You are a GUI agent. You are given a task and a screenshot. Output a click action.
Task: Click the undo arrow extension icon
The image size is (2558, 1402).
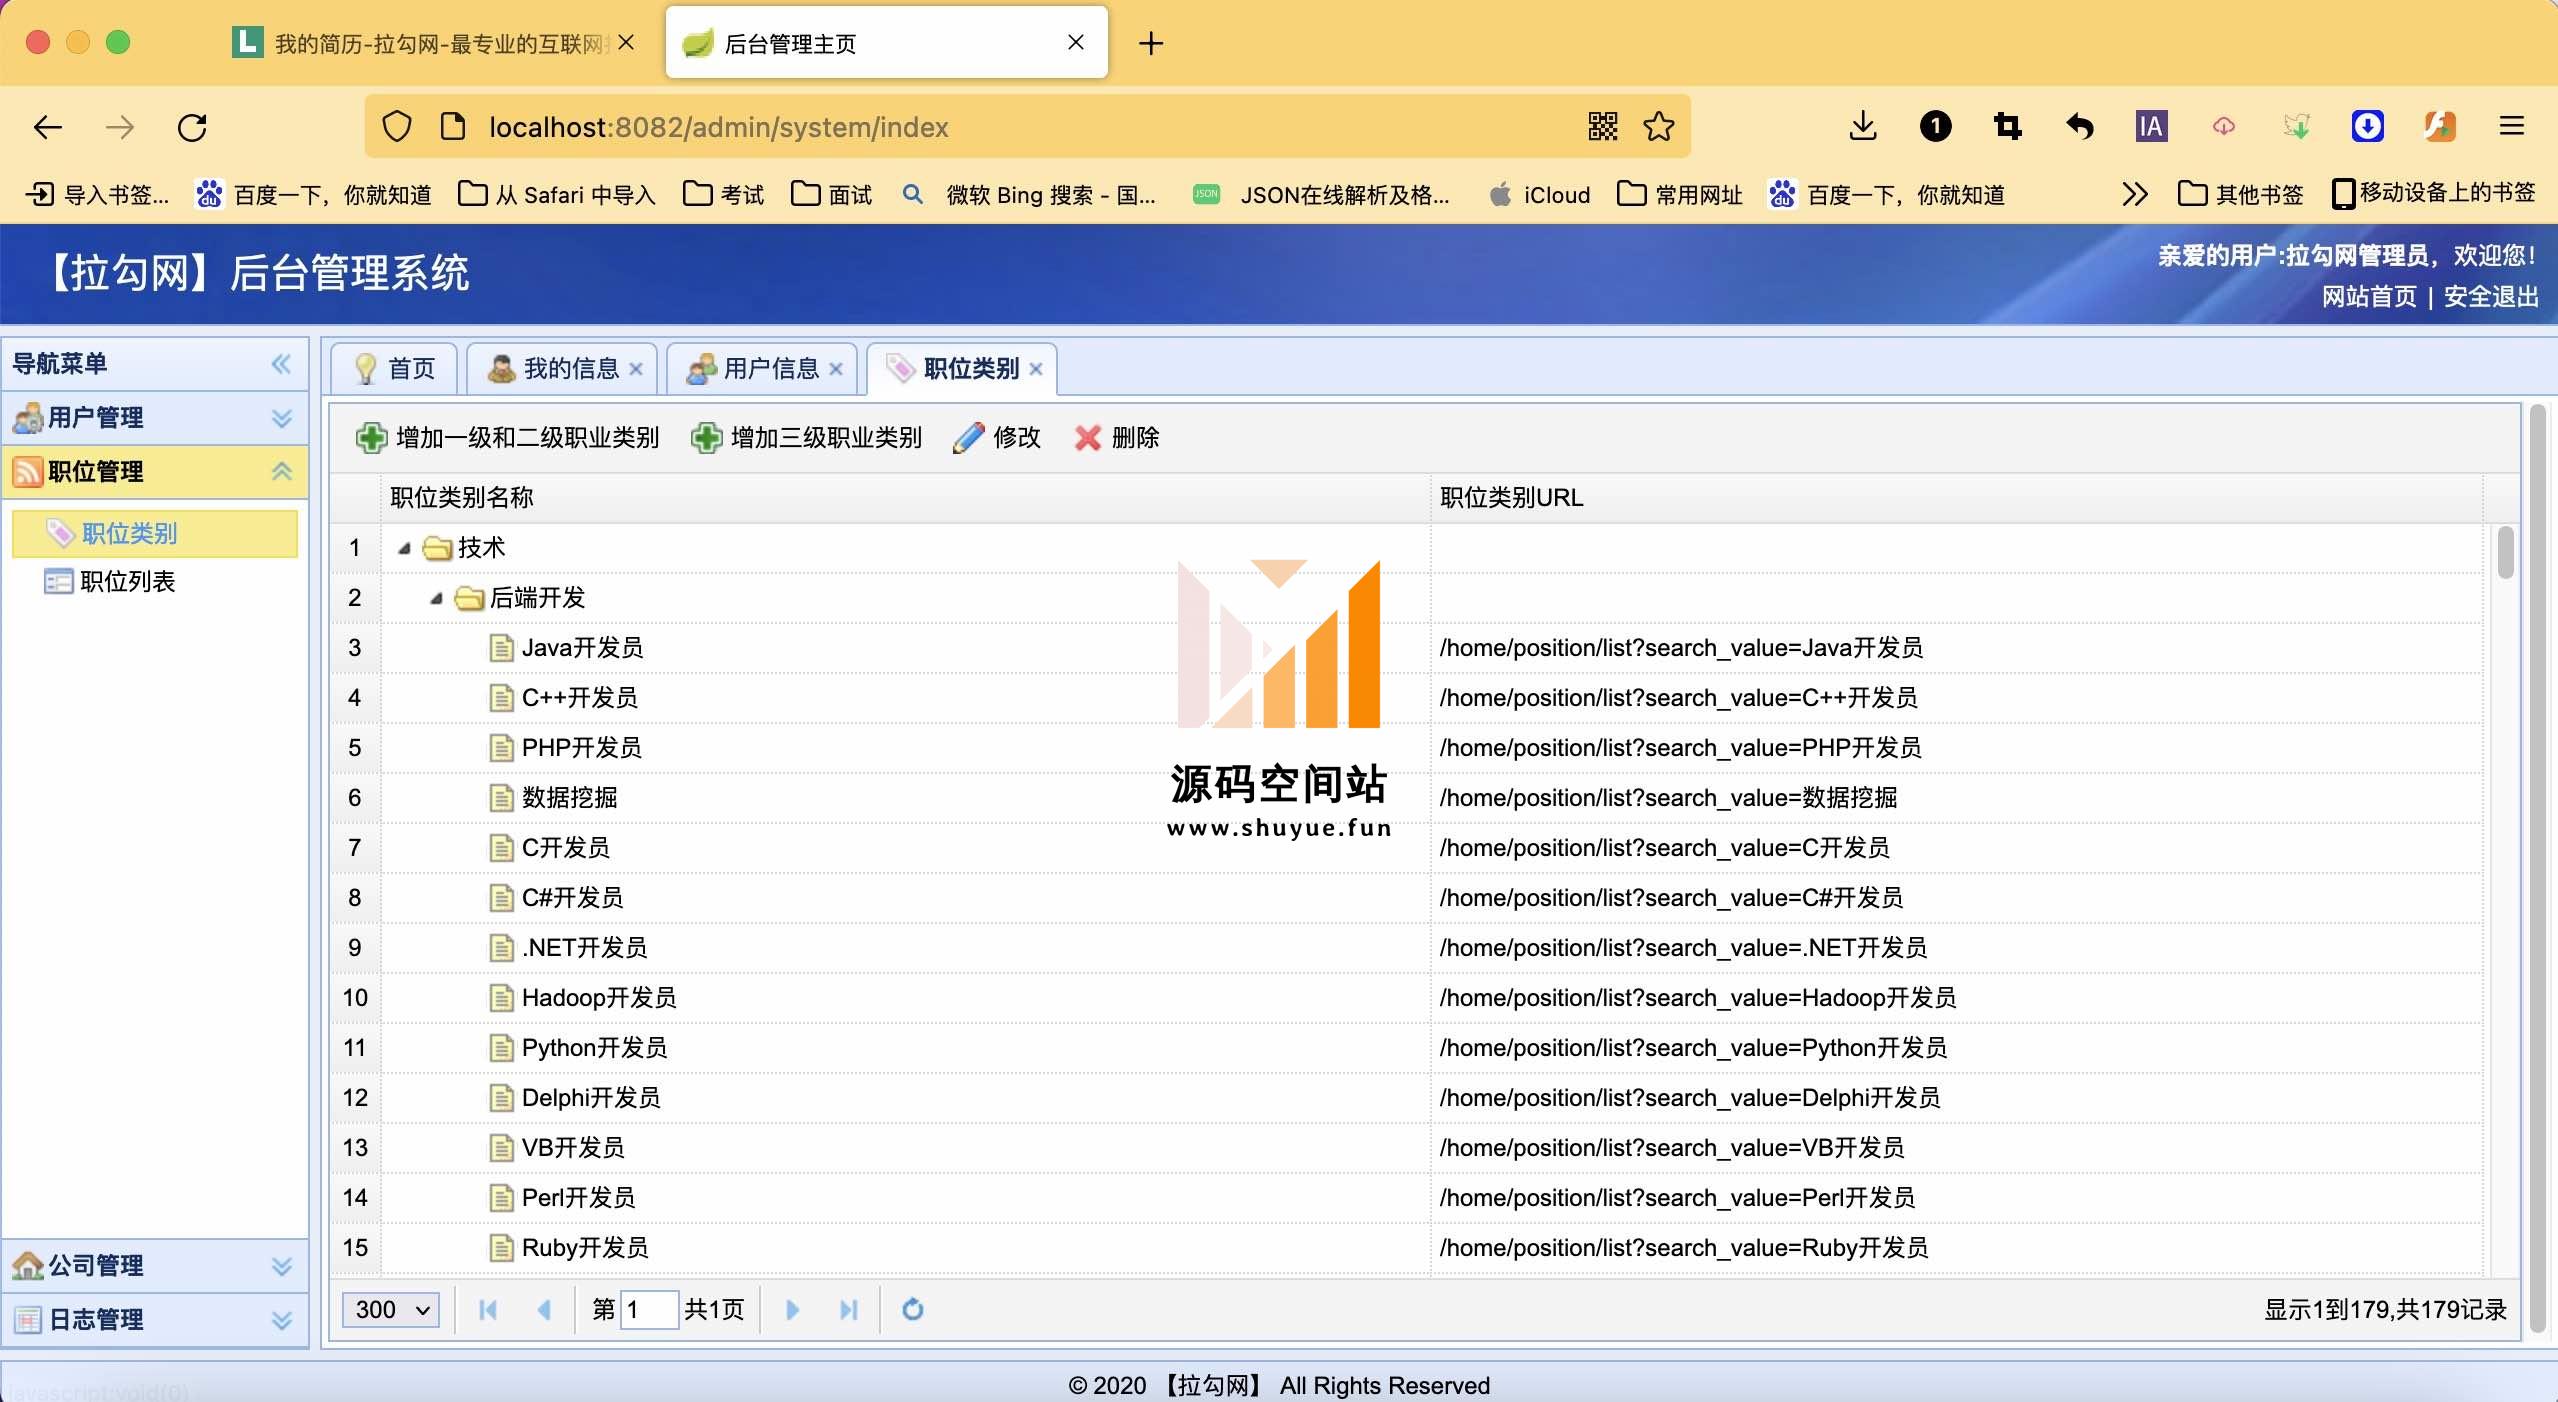tap(2080, 126)
